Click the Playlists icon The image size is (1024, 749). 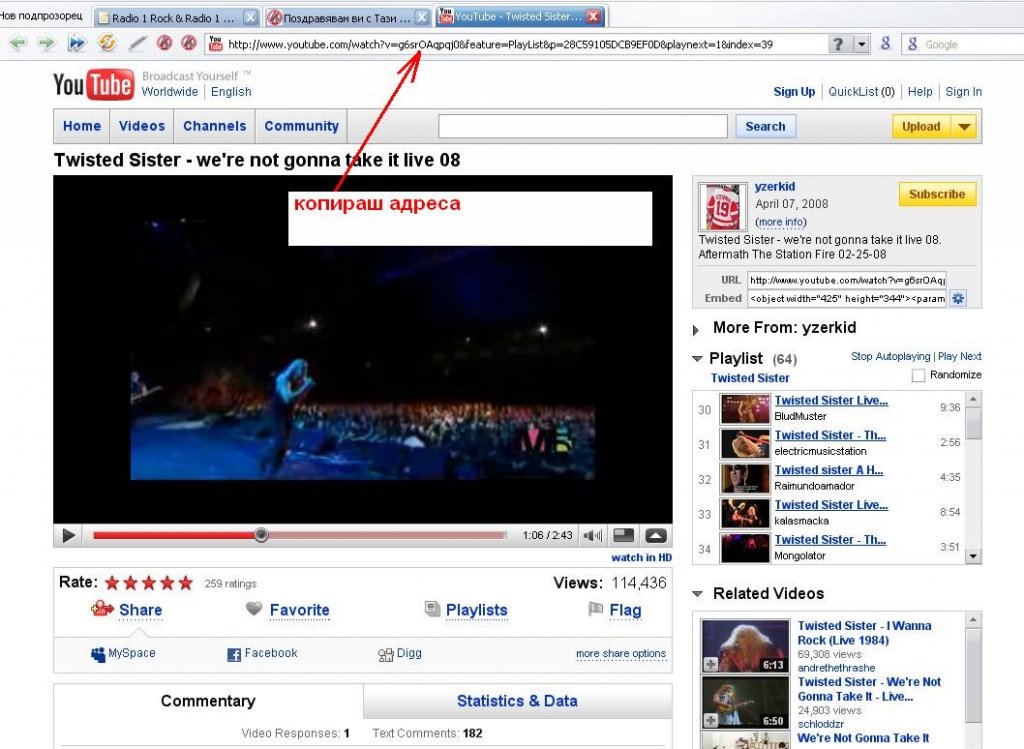click(432, 609)
